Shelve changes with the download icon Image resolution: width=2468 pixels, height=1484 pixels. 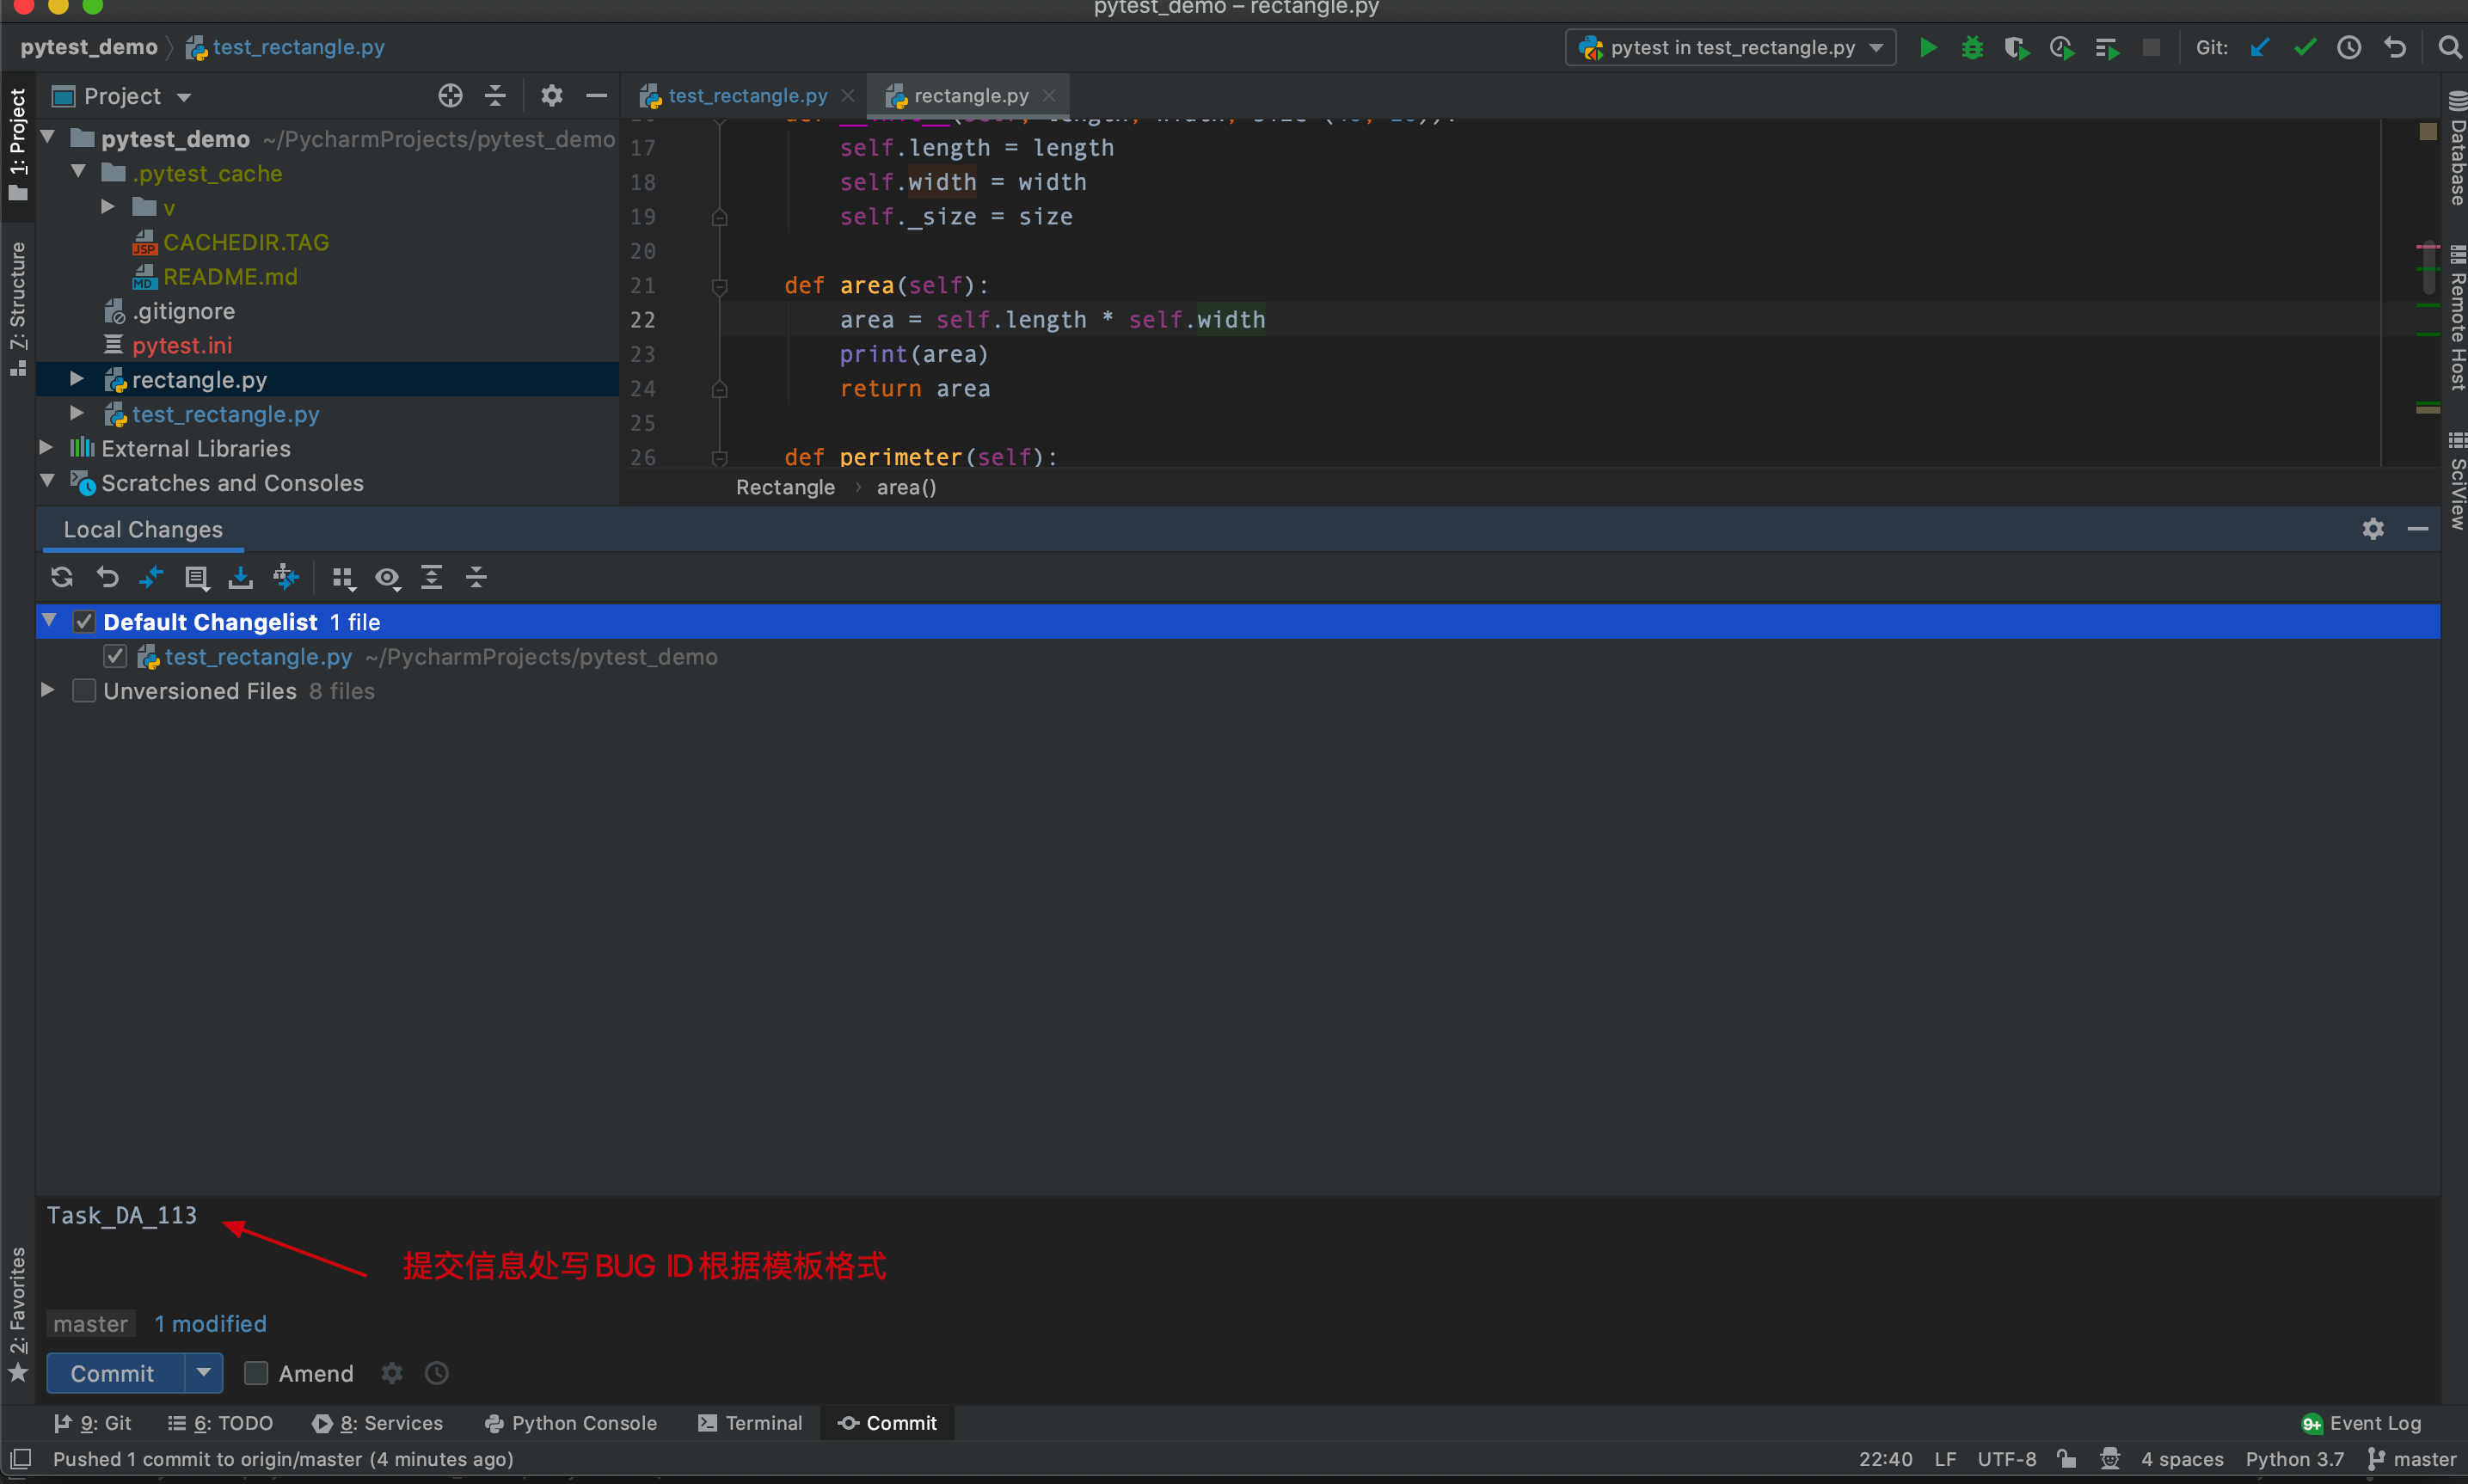(x=240, y=577)
